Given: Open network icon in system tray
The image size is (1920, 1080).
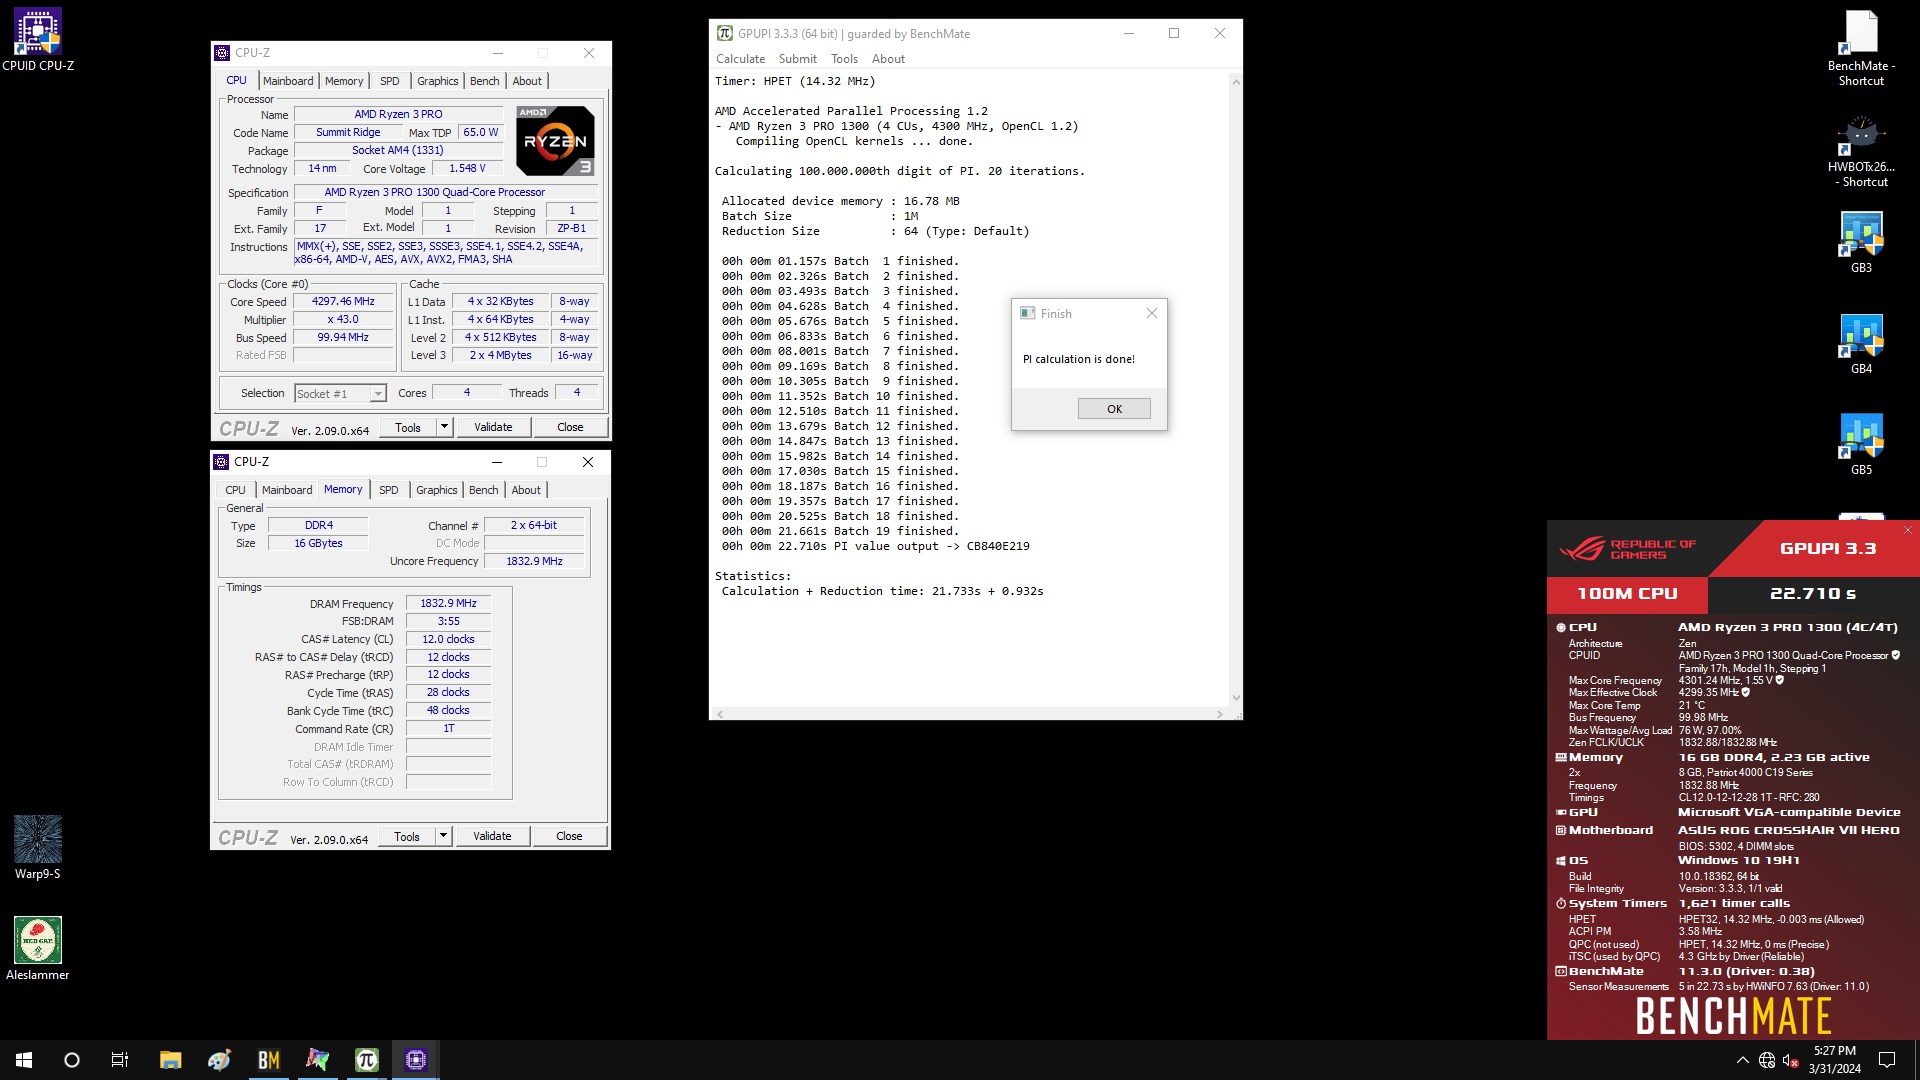Looking at the screenshot, I should [1767, 1060].
